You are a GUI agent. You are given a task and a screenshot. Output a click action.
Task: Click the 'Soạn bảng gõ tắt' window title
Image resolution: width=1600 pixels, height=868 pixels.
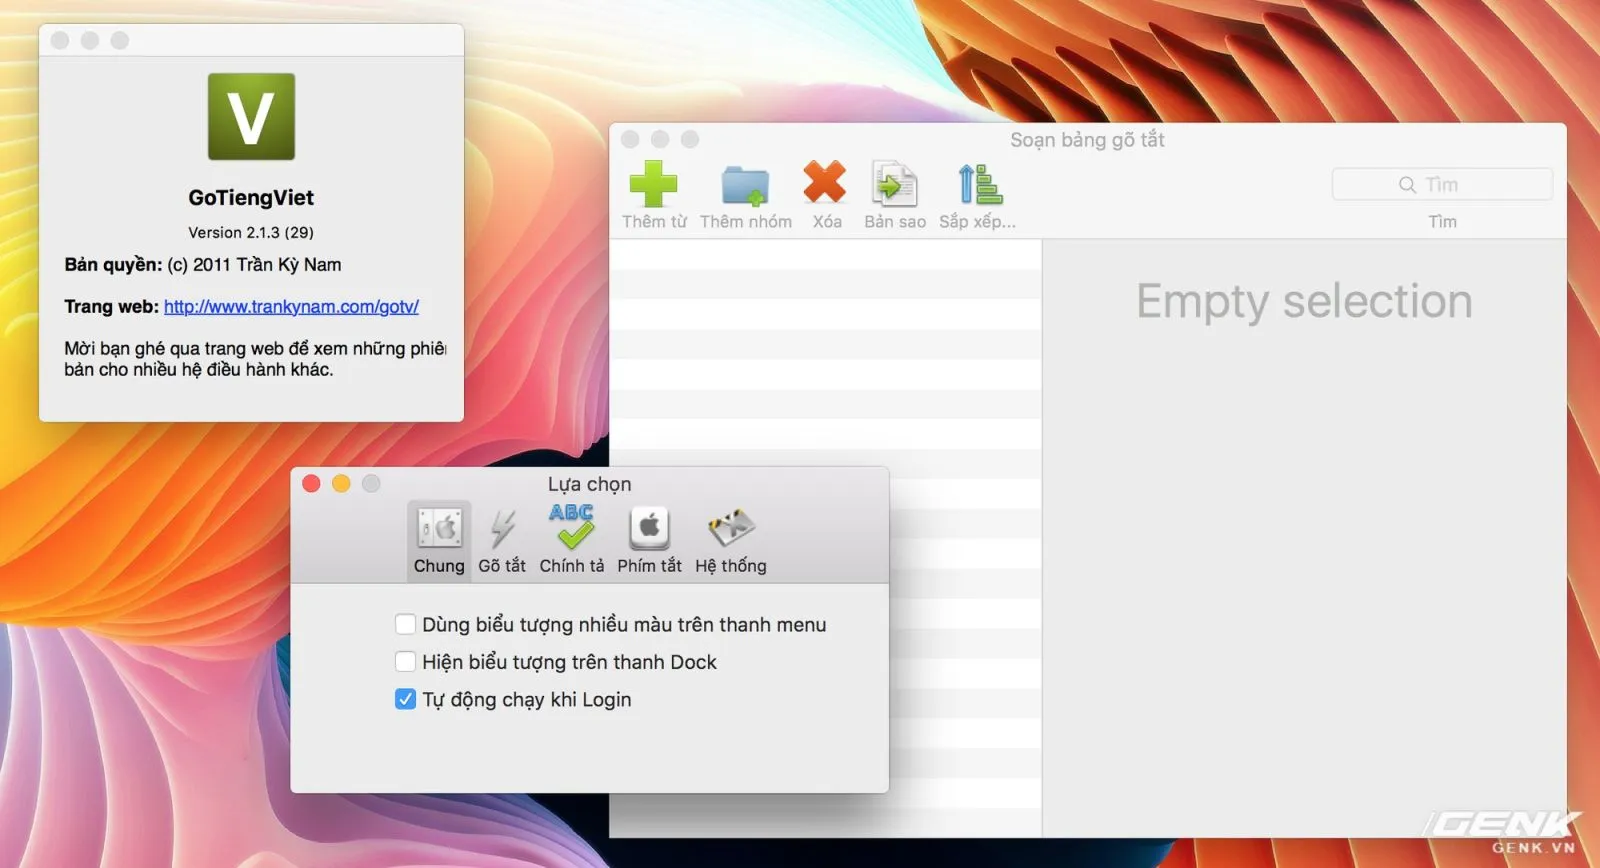[1087, 140]
